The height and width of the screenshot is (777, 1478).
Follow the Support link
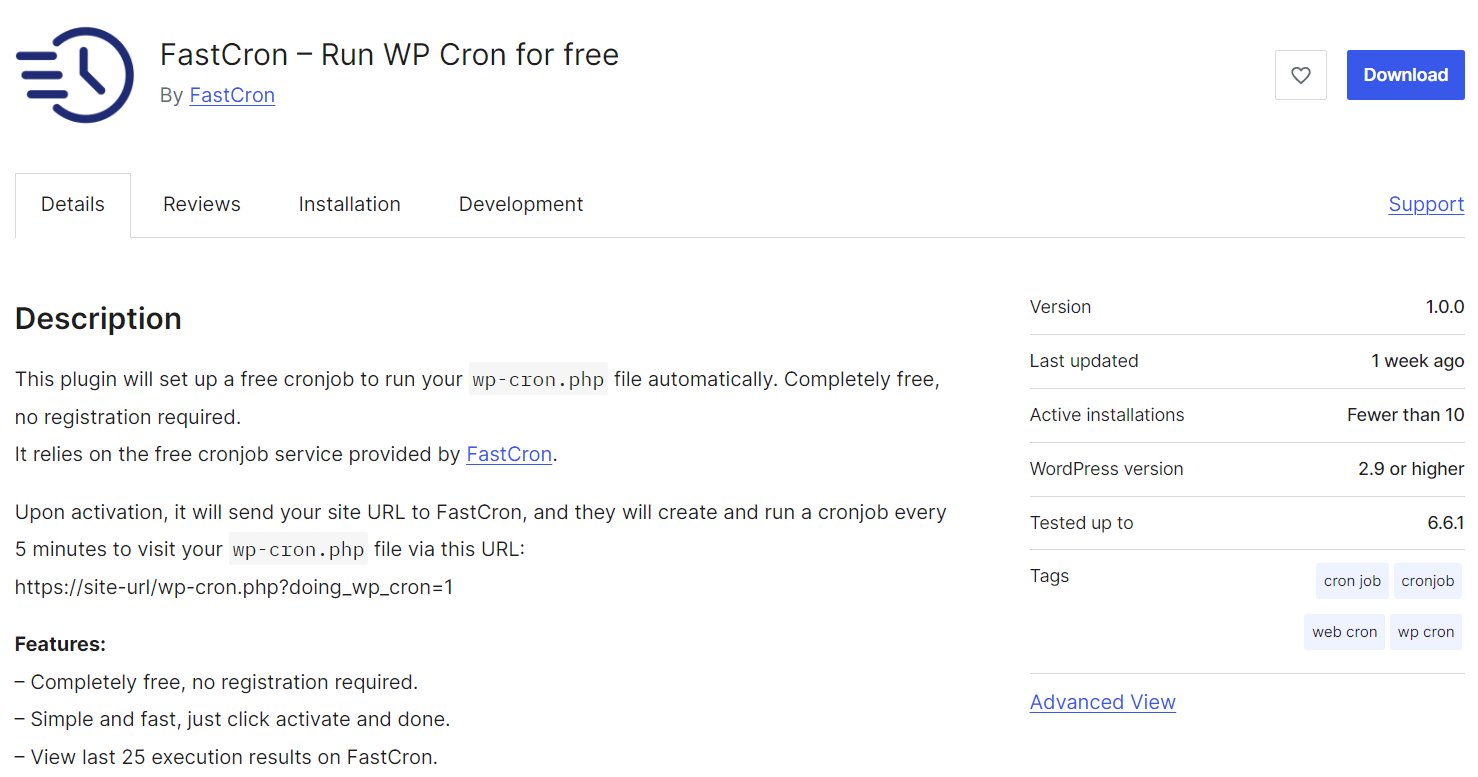tap(1426, 204)
